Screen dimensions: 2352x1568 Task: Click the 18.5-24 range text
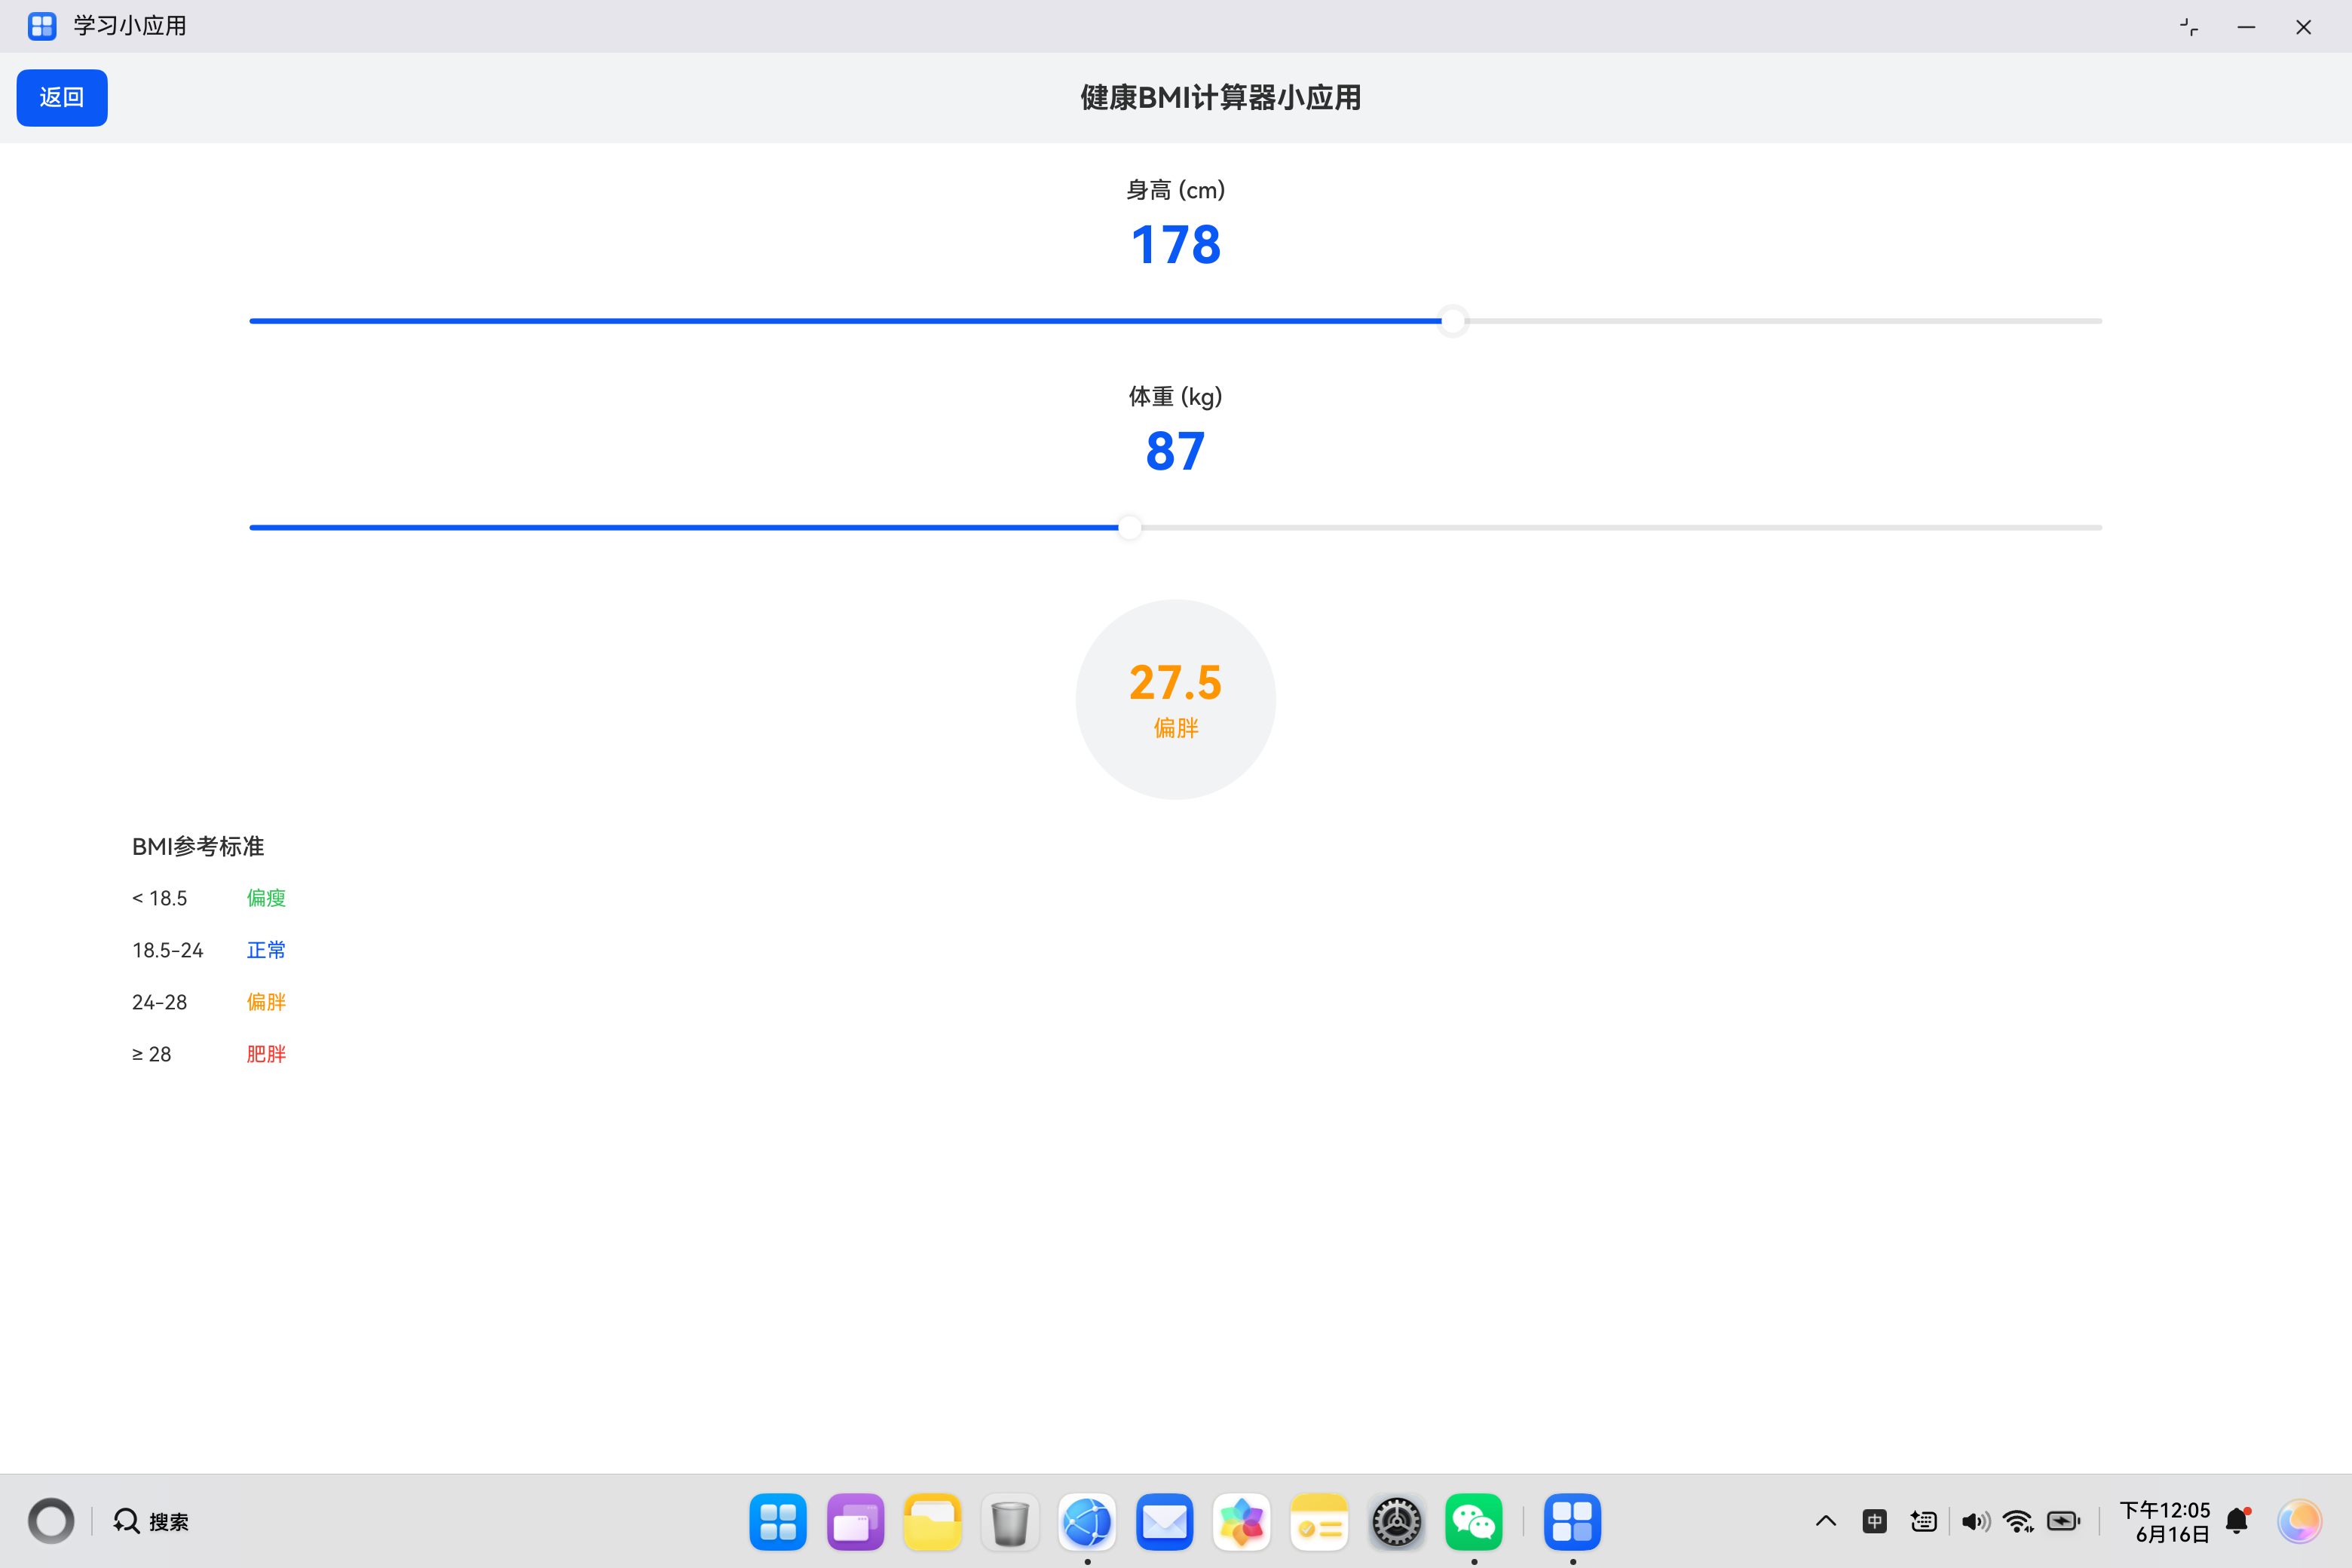[167, 950]
